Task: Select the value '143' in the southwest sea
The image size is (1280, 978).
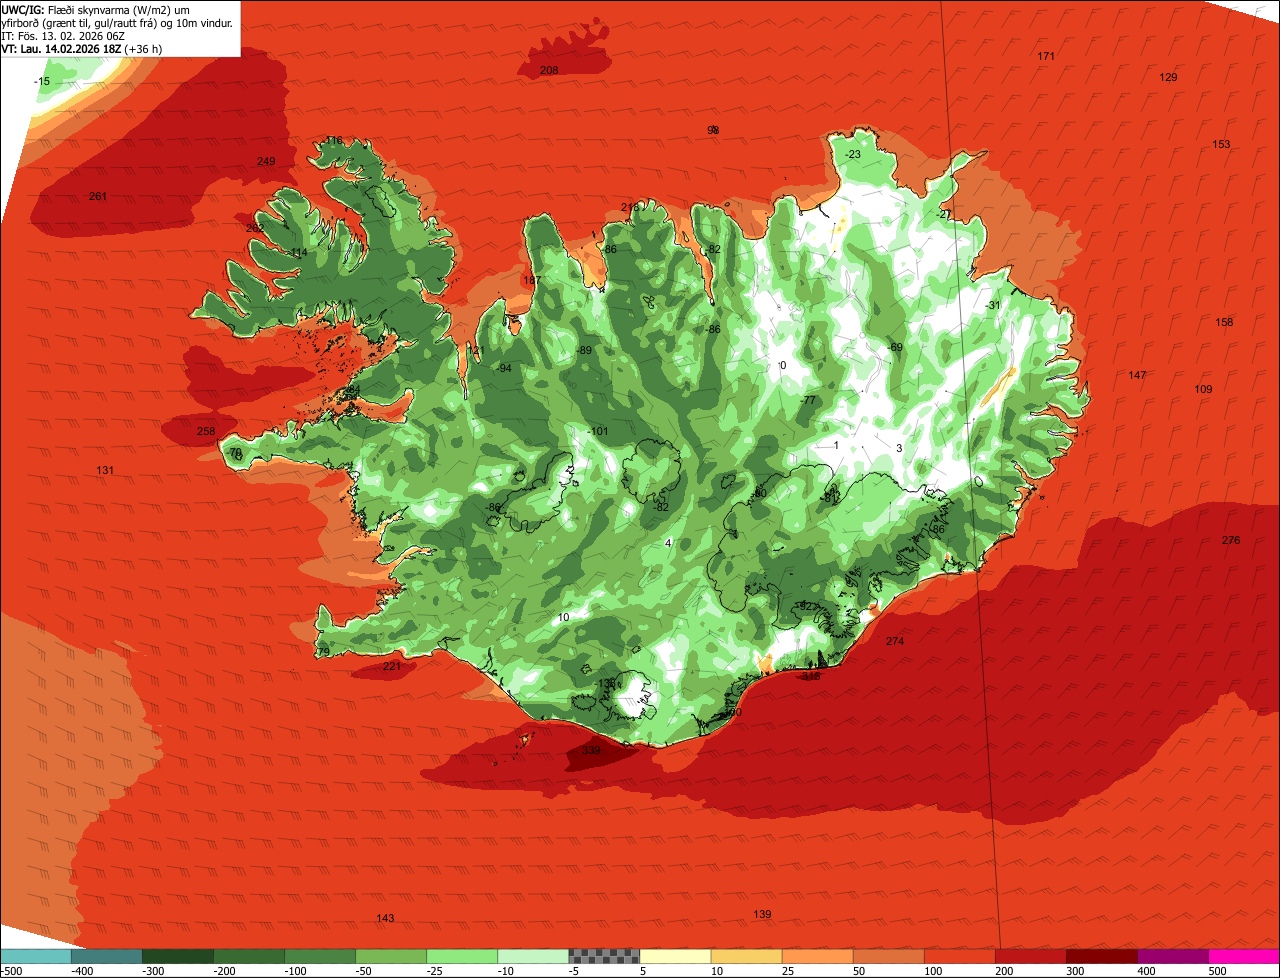Action: pos(385,918)
